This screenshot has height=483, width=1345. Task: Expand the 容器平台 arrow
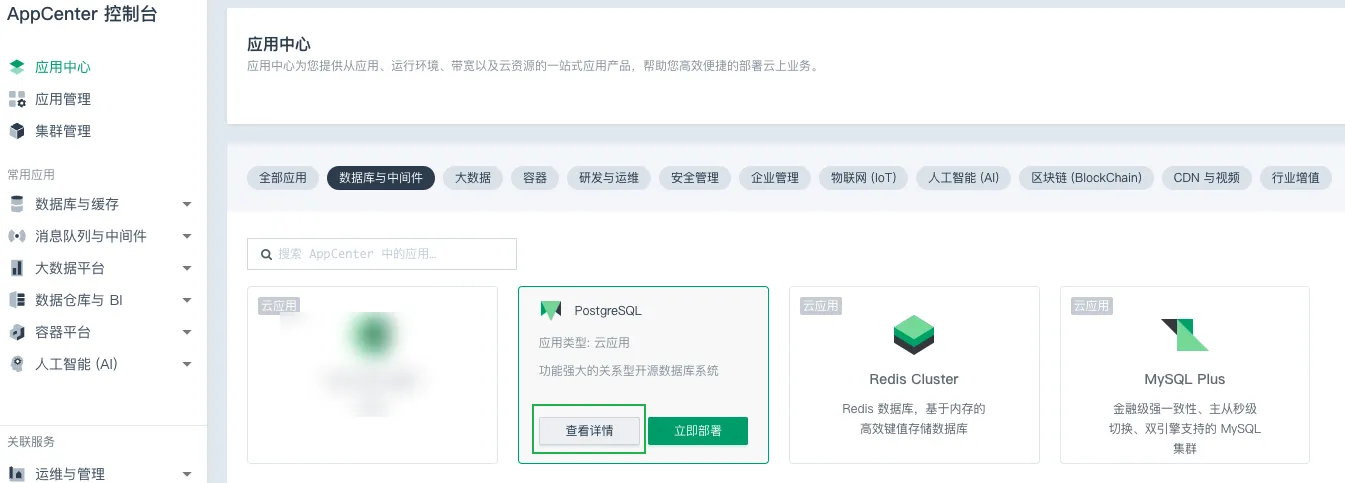click(x=187, y=332)
